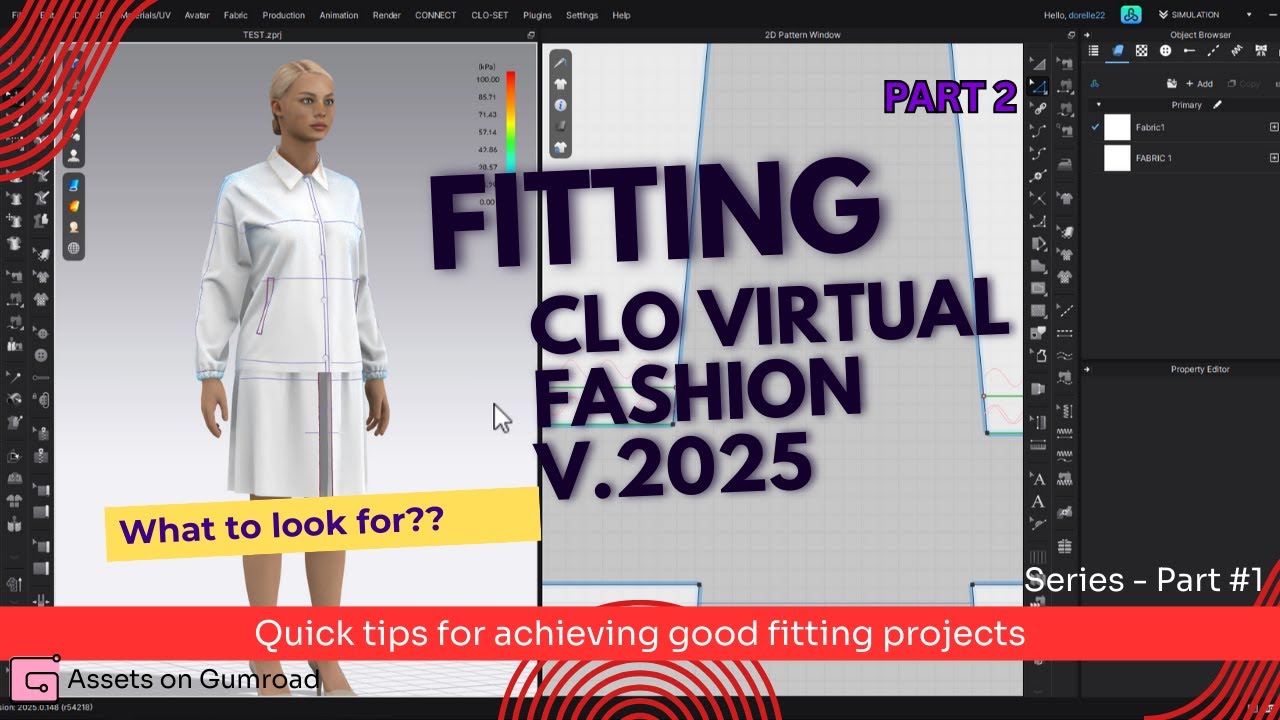Open the Render menu
This screenshot has height=720, width=1280.
(387, 15)
